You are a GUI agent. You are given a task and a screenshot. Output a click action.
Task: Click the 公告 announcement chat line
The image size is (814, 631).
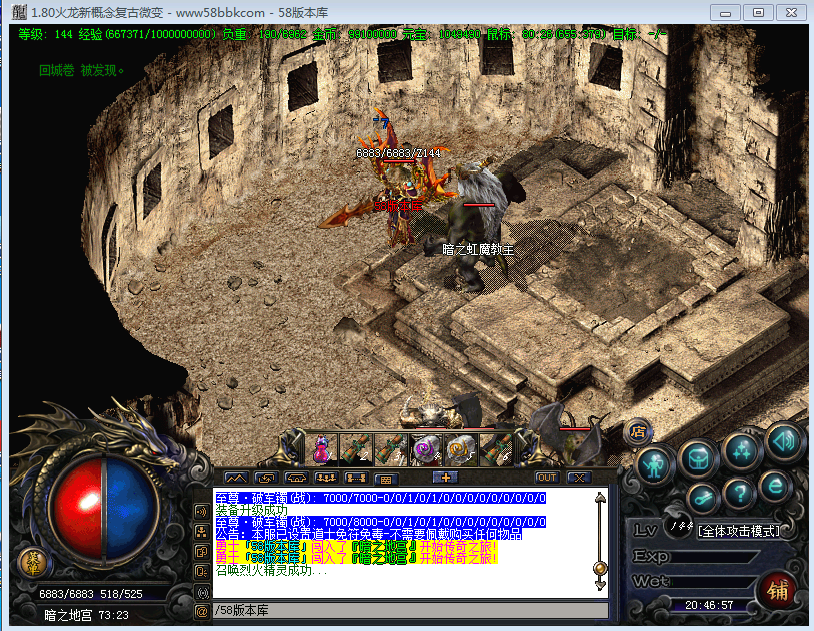pyautogui.click(x=369, y=534)
